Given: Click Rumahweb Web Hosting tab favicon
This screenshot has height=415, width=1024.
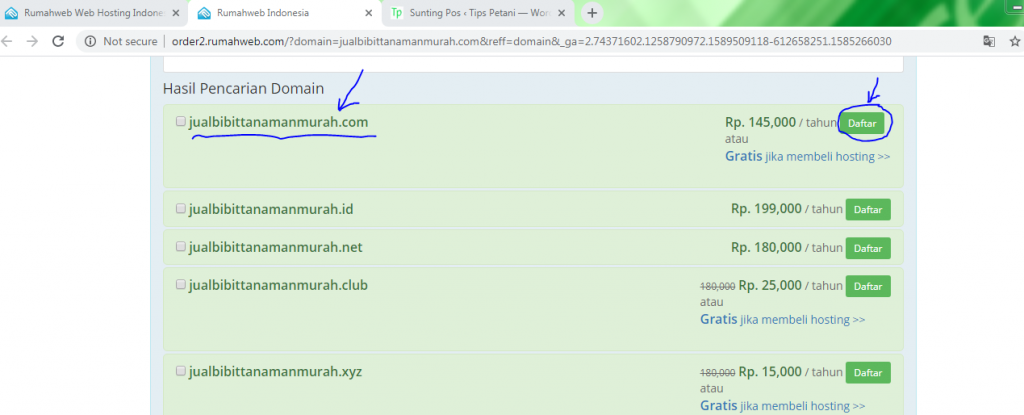Looking at the screenshot, I should (x=11, y=12).
